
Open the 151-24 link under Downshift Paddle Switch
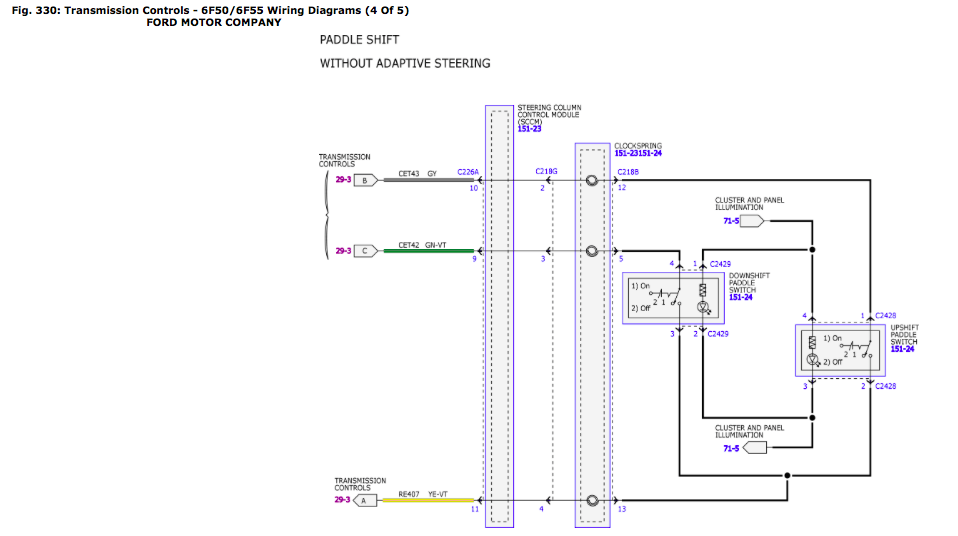pyautogui.click(x=741, y=296)
